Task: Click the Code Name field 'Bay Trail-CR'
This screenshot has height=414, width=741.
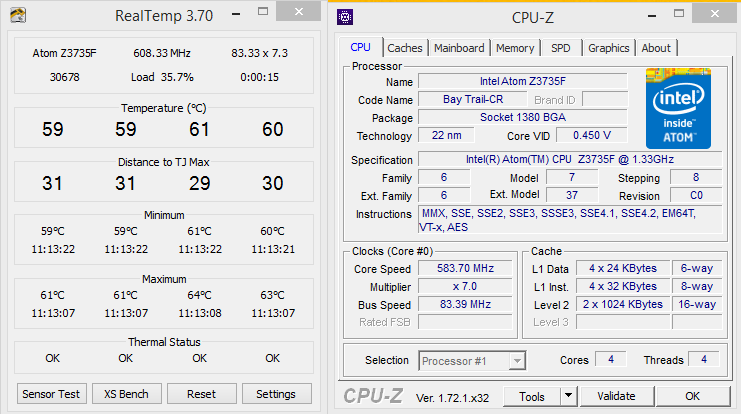Action: [x=473, y=99]
